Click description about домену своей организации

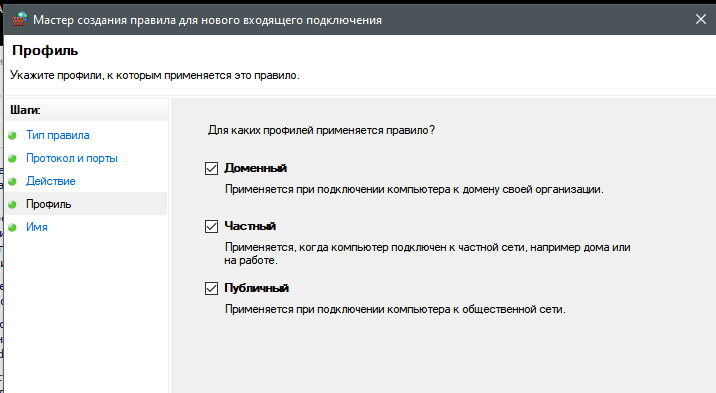pyautogui.click(x=414, y=189)
